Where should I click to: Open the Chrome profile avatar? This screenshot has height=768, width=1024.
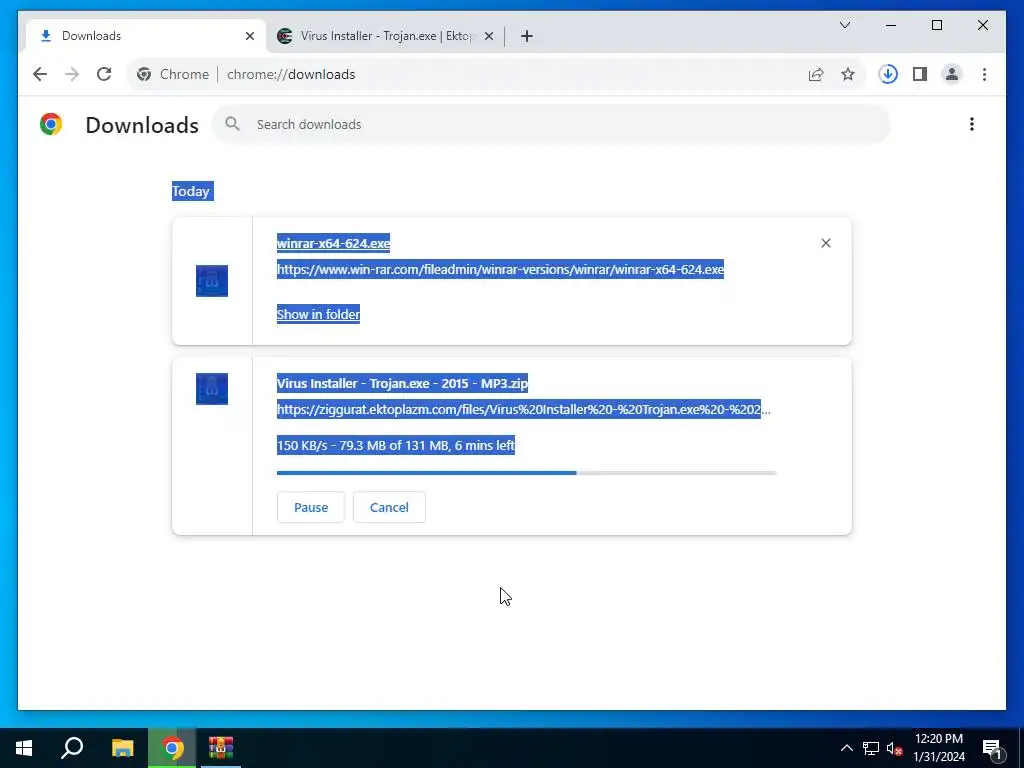coord(952,74)
